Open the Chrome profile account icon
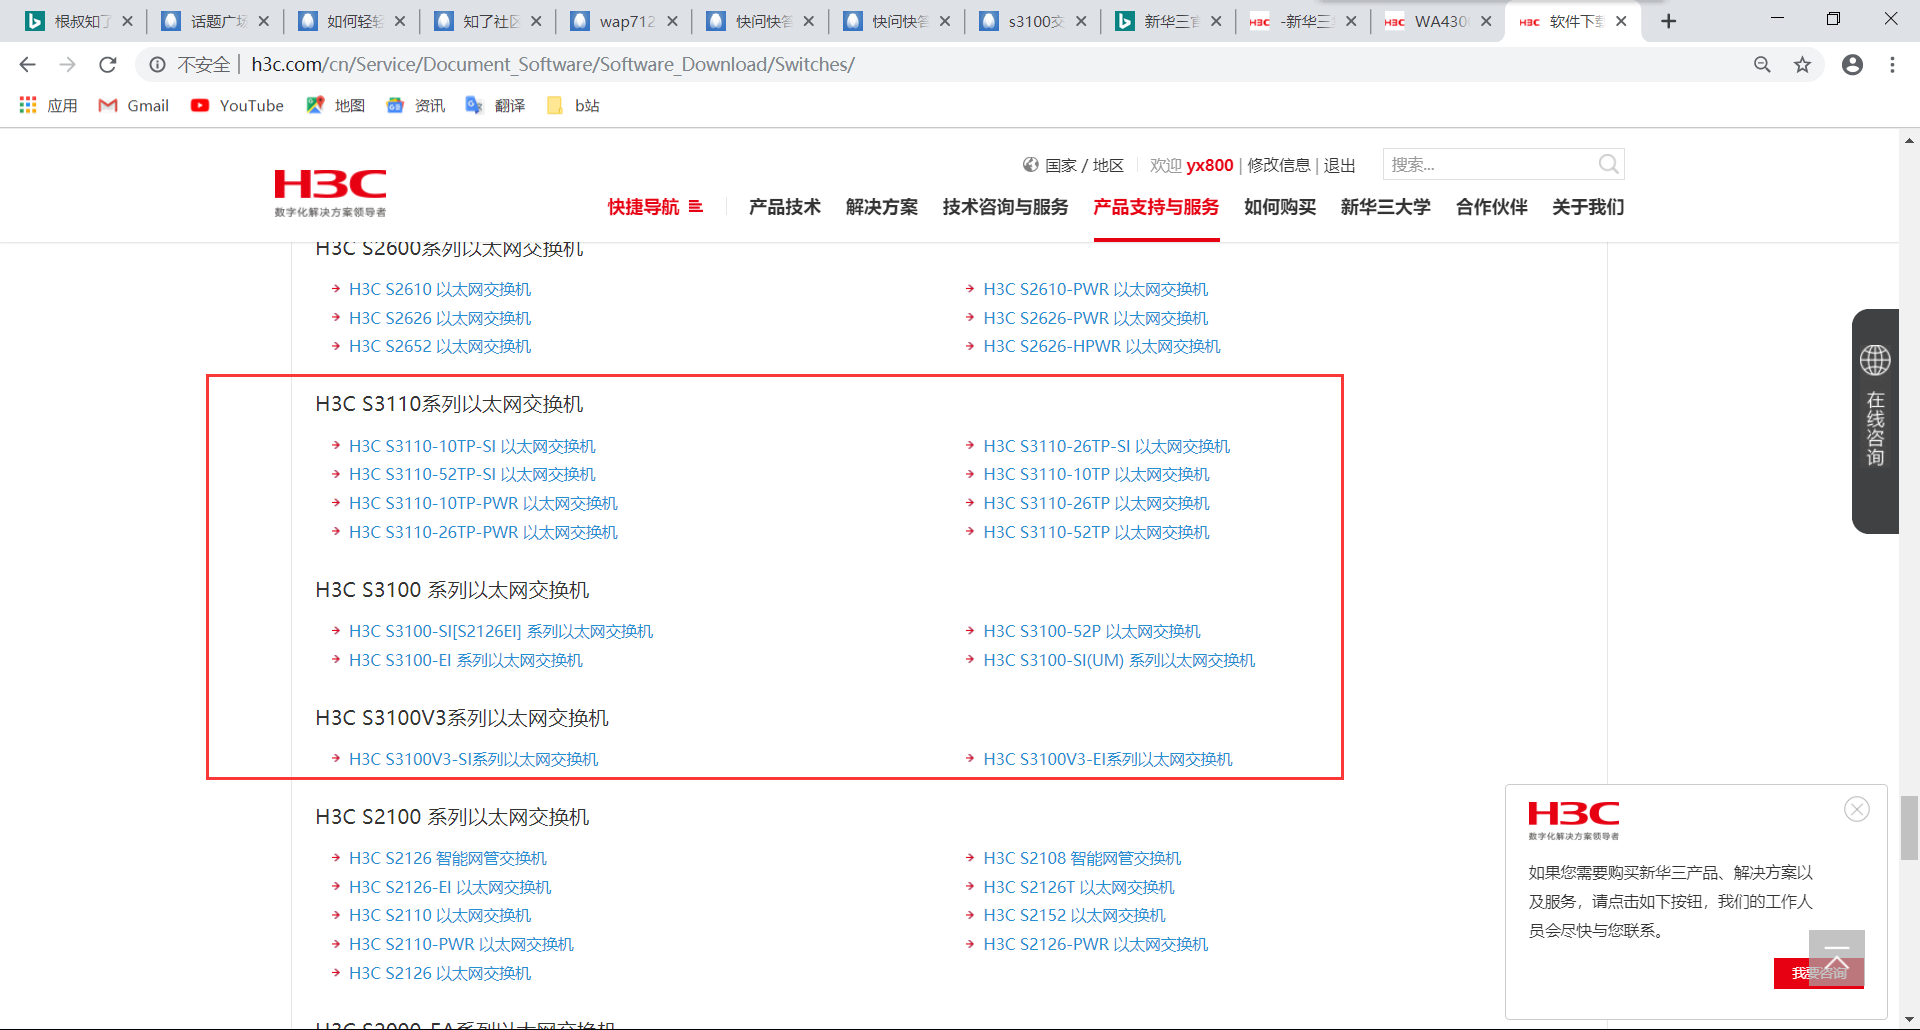 [1852, 65]
